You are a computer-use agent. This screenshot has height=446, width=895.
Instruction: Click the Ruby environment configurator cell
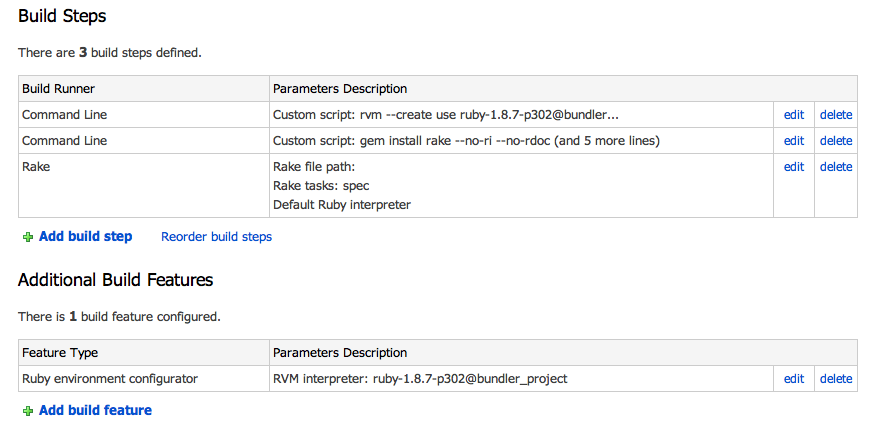(144, 379)
